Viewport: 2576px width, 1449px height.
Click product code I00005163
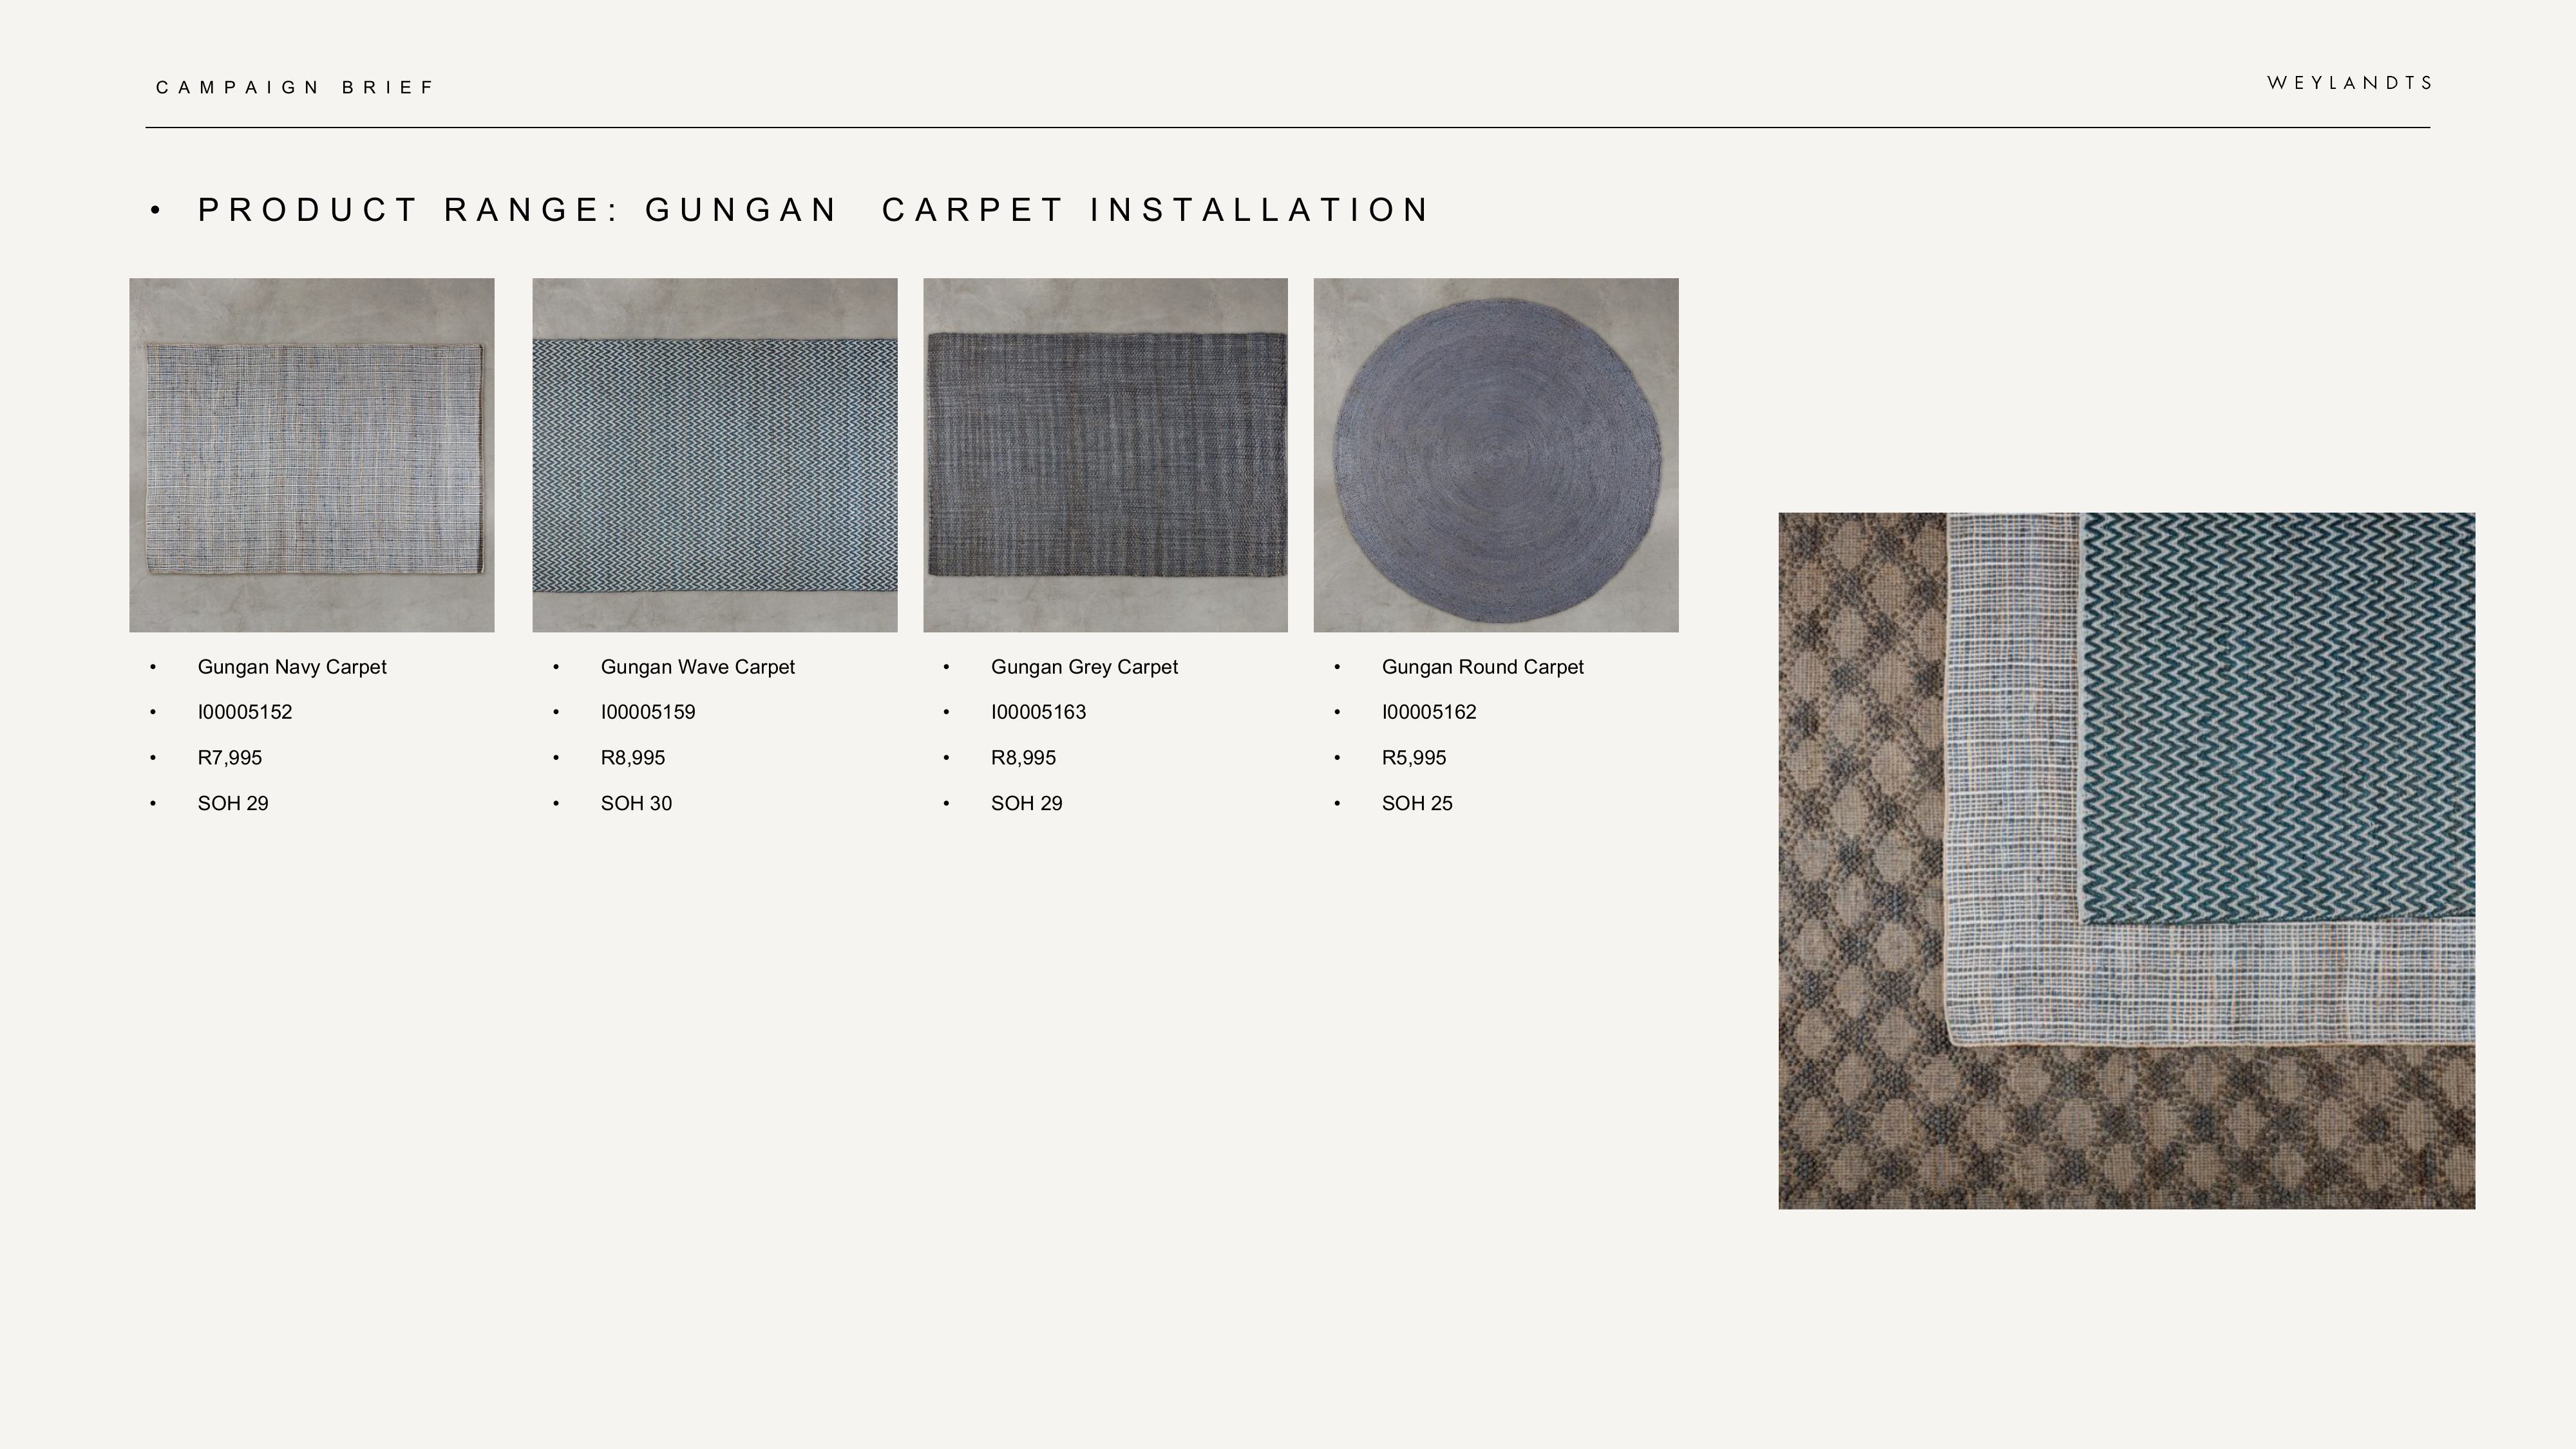click(x=1039, y=712)
